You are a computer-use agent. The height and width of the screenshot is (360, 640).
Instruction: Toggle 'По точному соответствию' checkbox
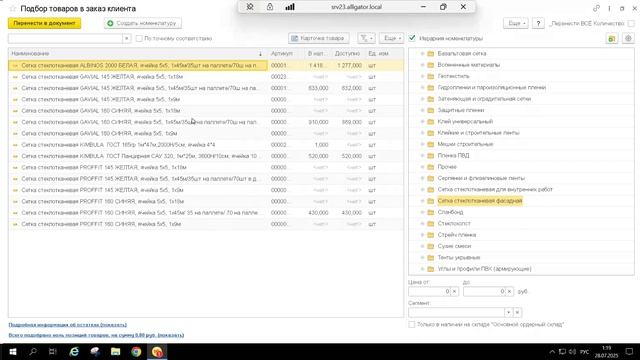139,38
